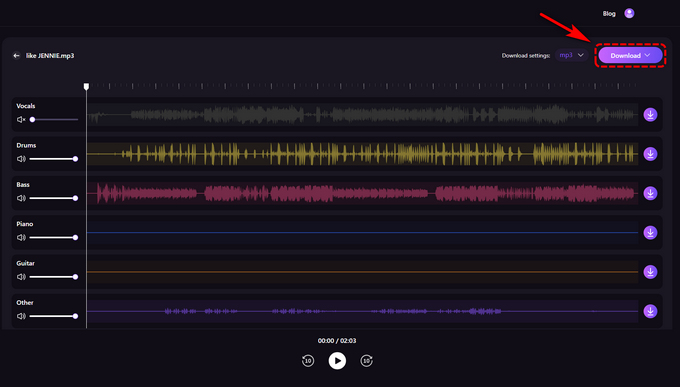Mute the Other track speaker icon
Screen dimensions: 680x387
21,316
